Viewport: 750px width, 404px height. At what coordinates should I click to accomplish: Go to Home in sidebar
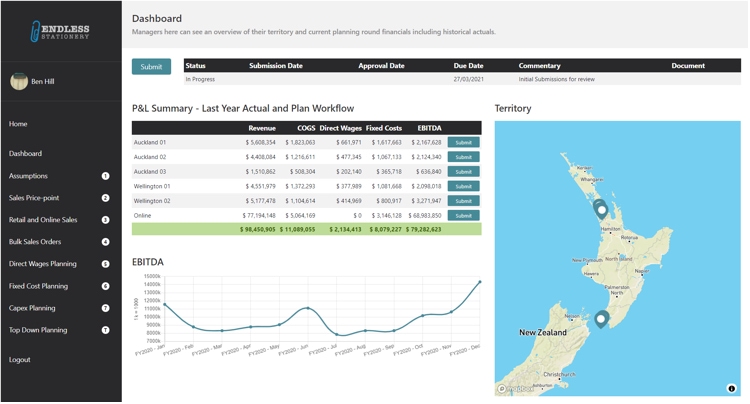18,124
